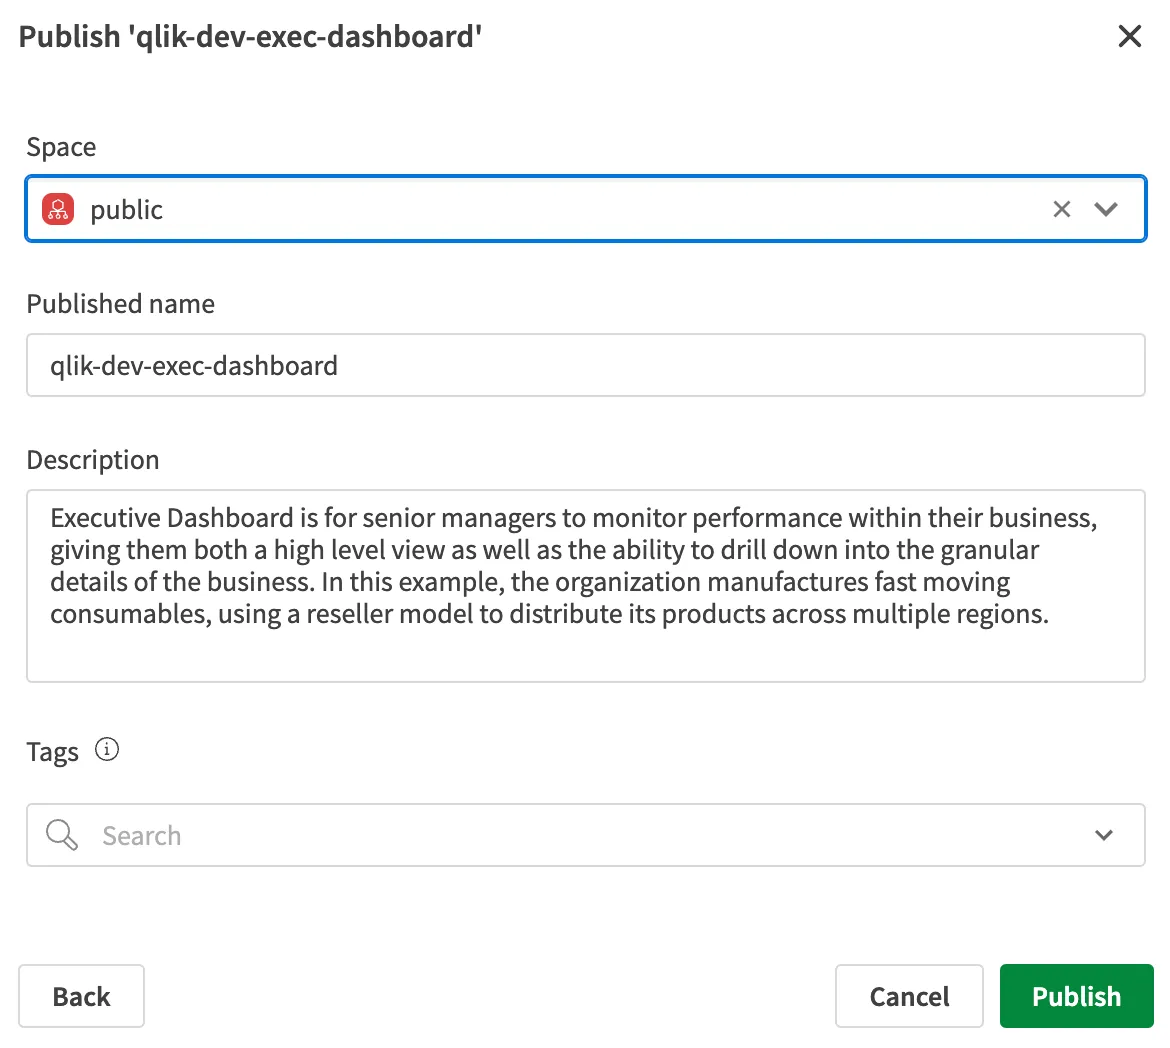View info about Tags via the info icon
Viewport: 1170px width, 1048px height.
tap(107, 749)
